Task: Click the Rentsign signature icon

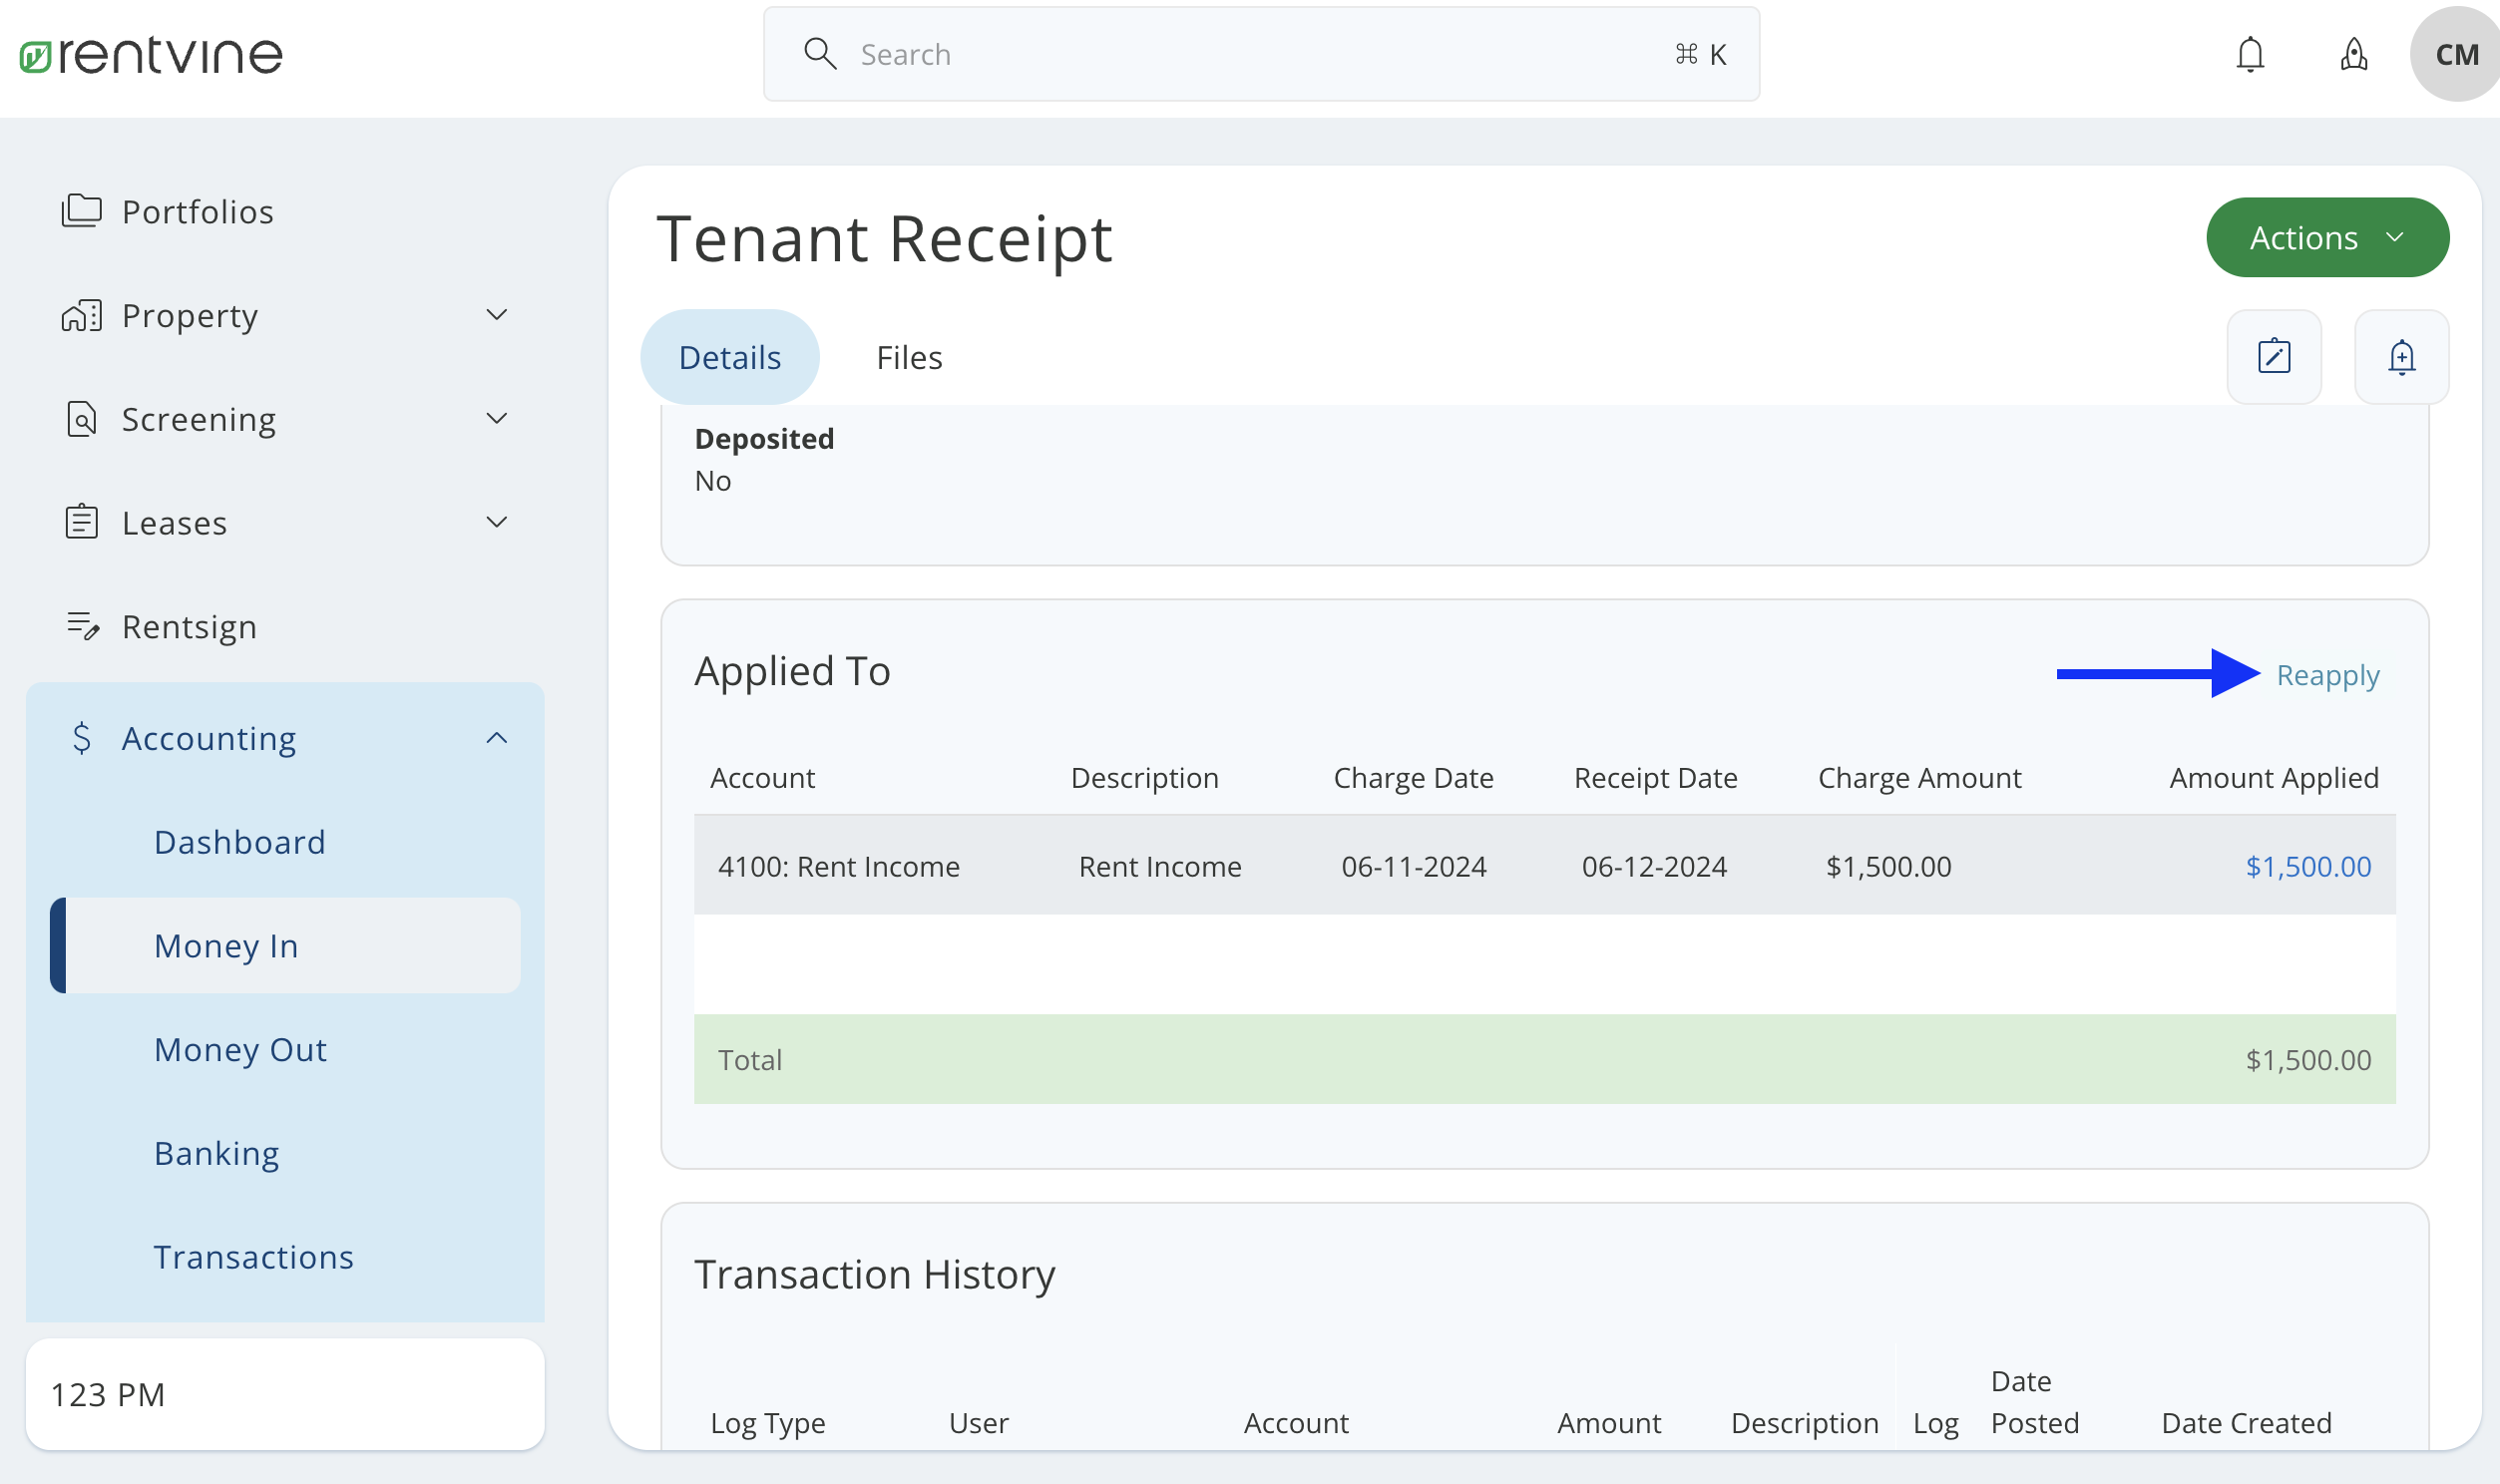Action: [x=83, y=626]
